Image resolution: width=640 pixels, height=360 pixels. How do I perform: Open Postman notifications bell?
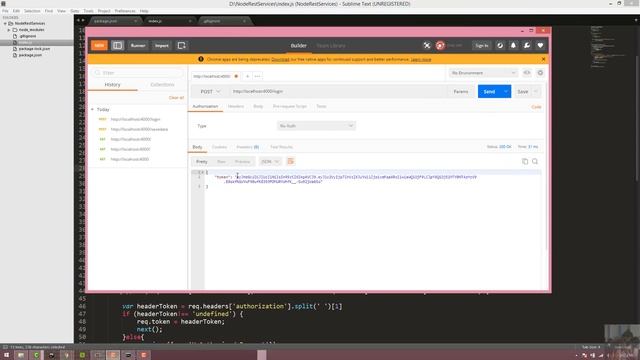click(513, 45)
